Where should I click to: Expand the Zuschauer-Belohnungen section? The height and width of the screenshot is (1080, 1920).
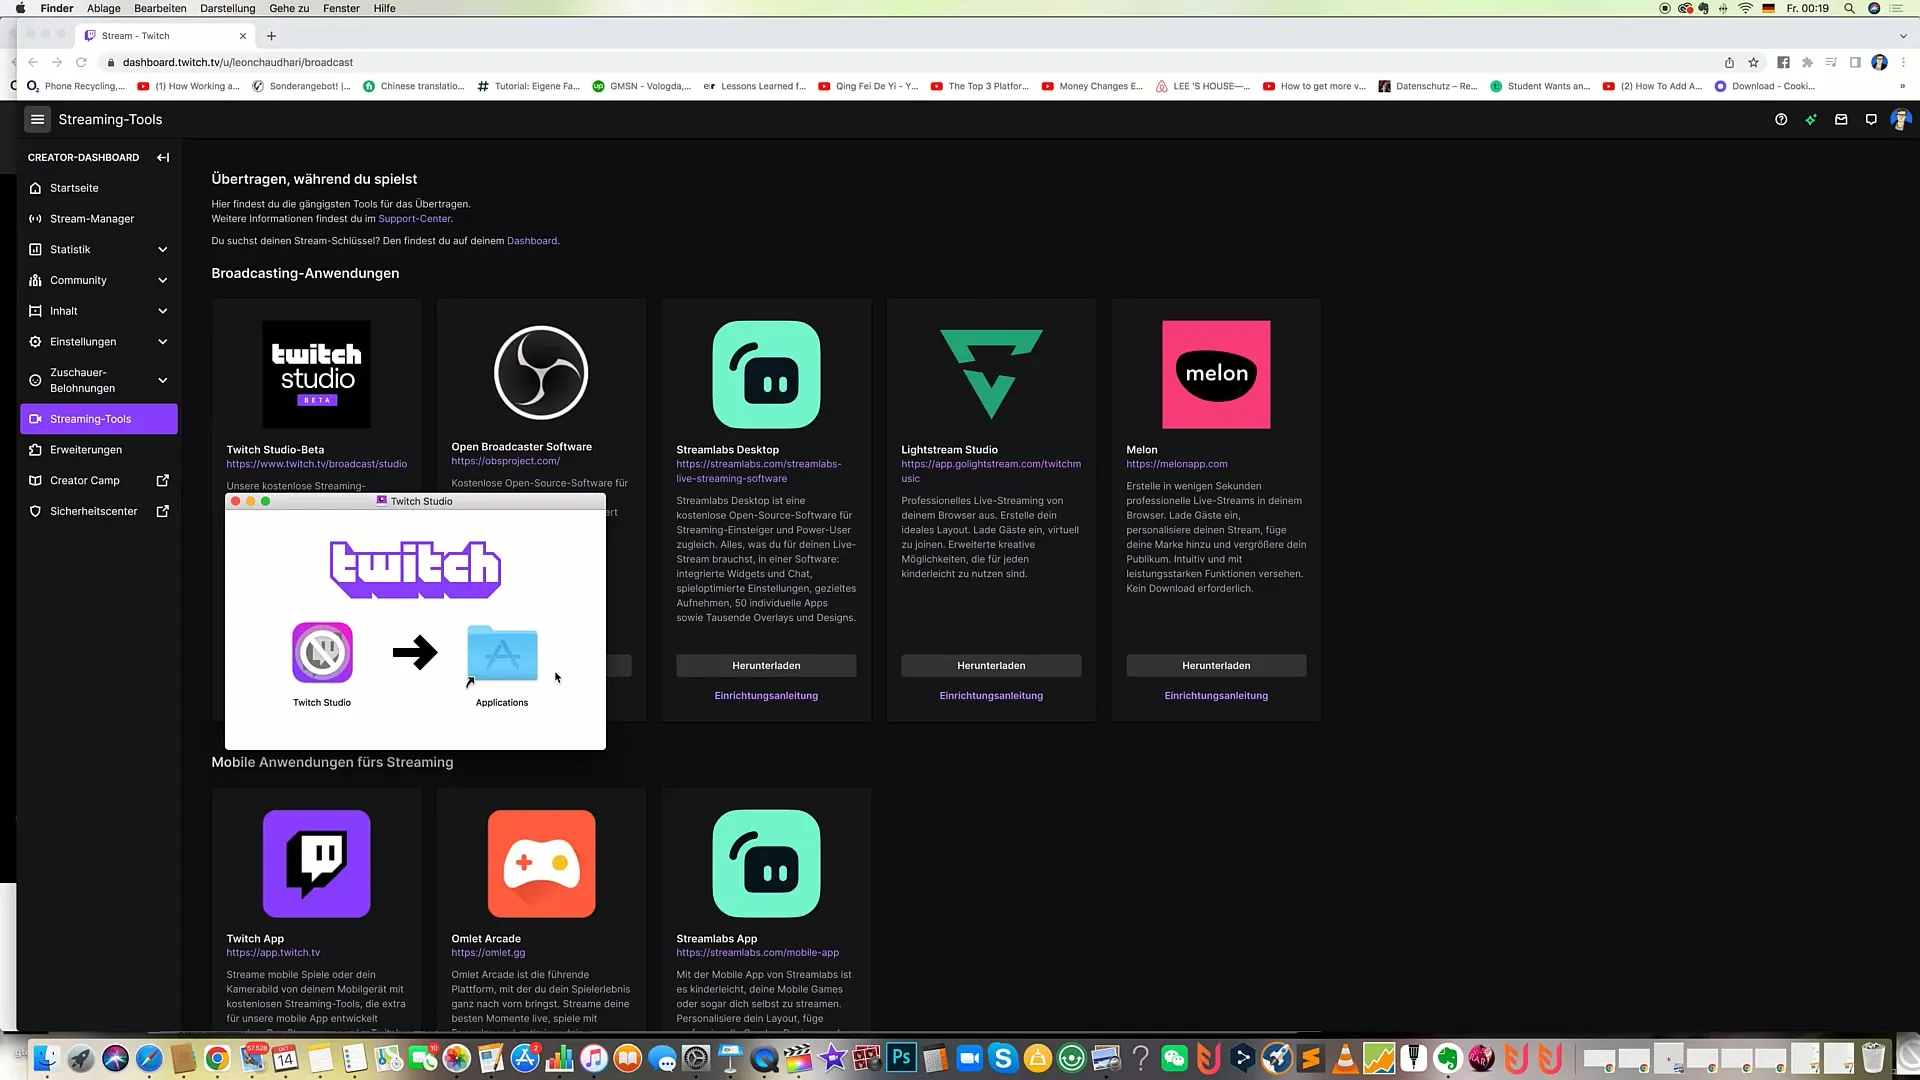pyautogui.click(x=163, y=380)
